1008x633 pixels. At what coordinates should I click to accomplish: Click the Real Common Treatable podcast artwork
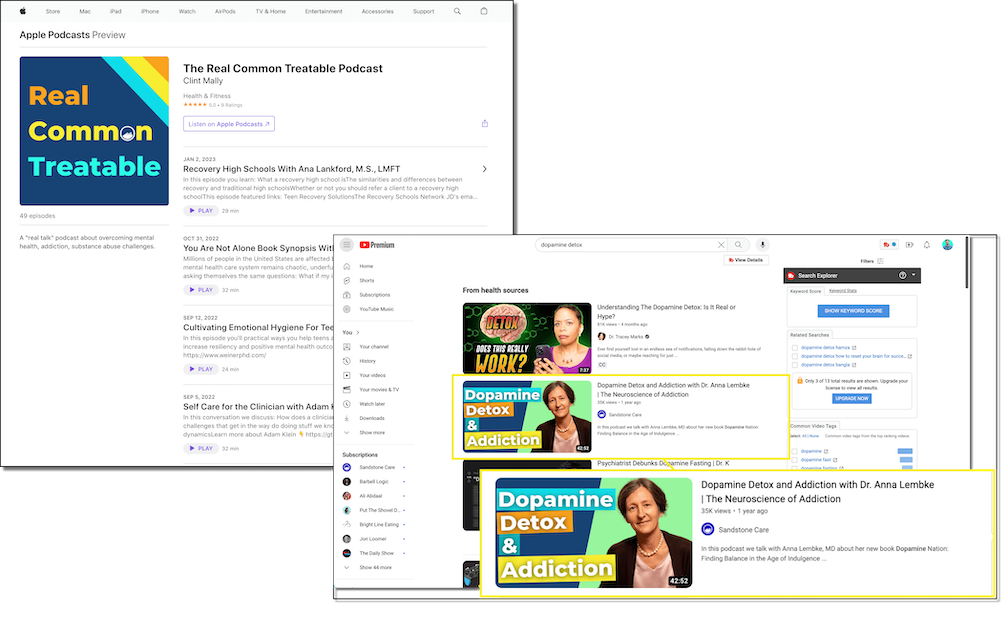point(94,131)
